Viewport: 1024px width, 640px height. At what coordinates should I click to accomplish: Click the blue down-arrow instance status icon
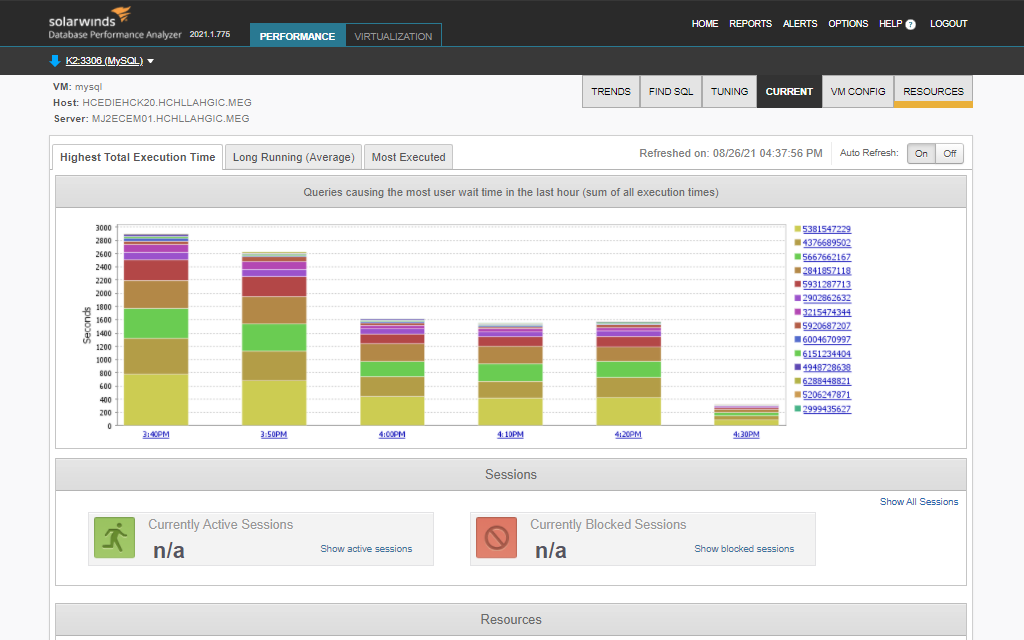pos(55,61)
